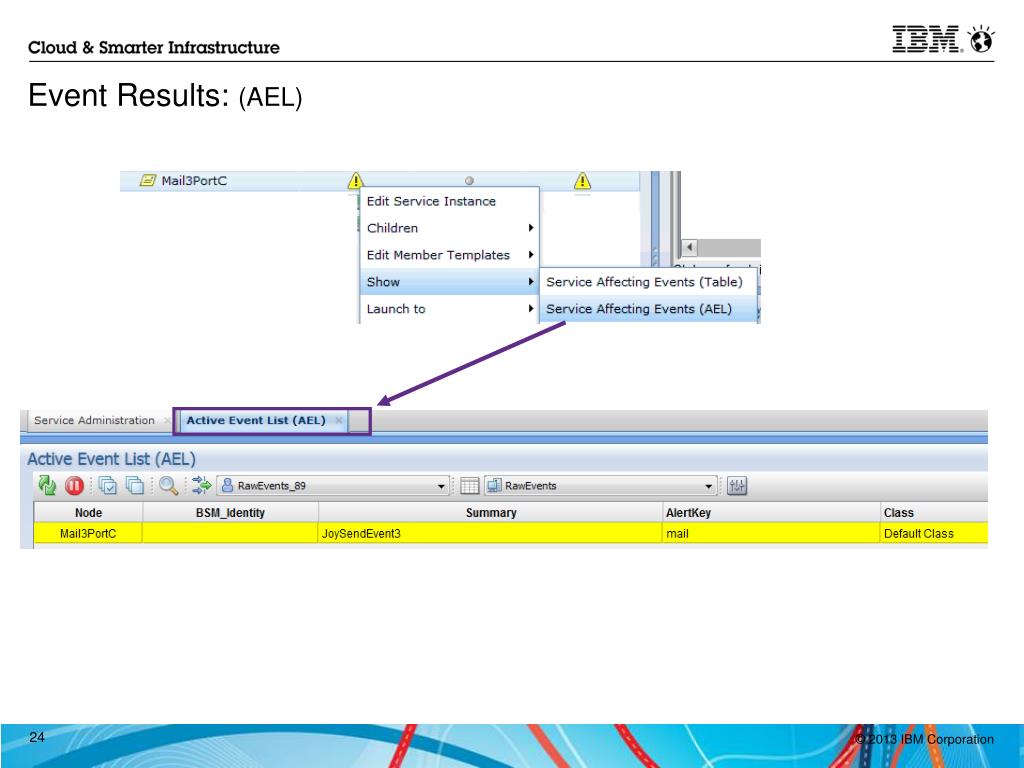The height and width of the screenshot is (768, 1024).
Task: Click the Mail3PortC service instance icon
Action: pyautogui.click(x=148, y=180)
